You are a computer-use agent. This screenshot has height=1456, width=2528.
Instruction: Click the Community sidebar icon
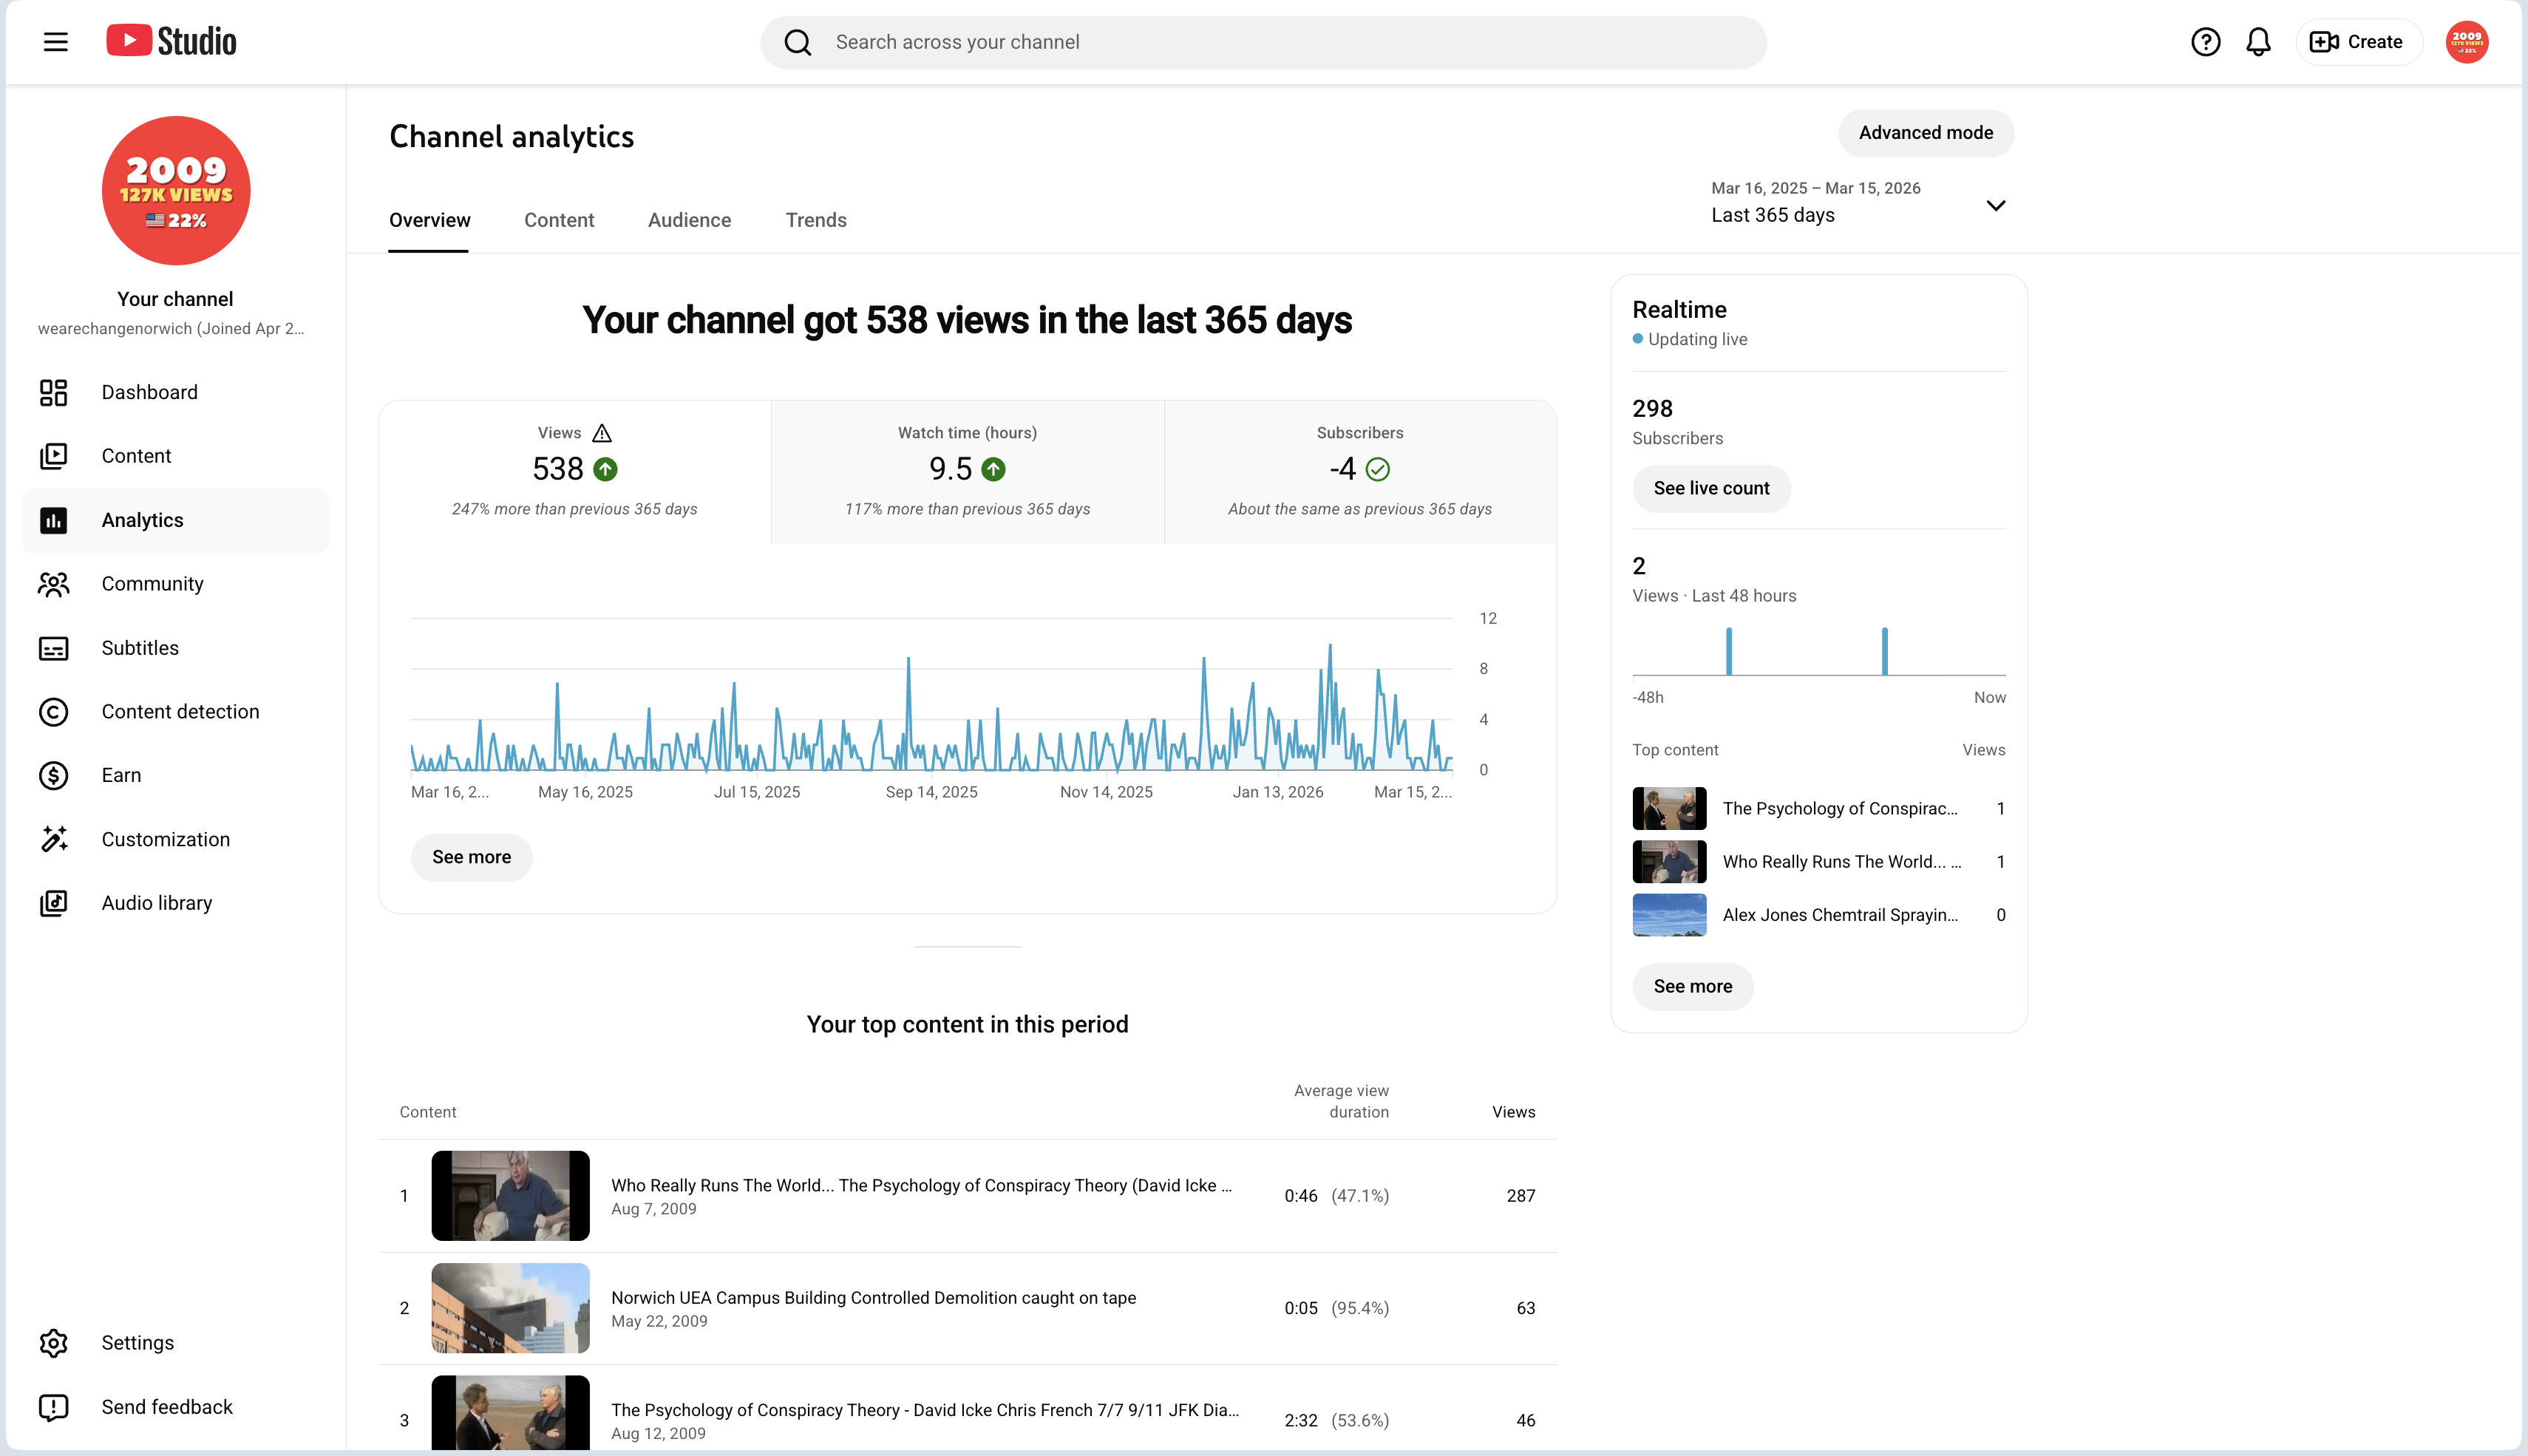[x=54, y=584]
